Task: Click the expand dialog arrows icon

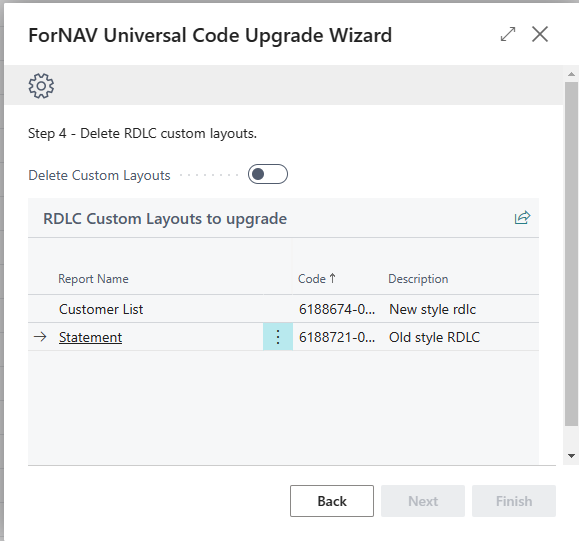Action: tap(508, 34)
